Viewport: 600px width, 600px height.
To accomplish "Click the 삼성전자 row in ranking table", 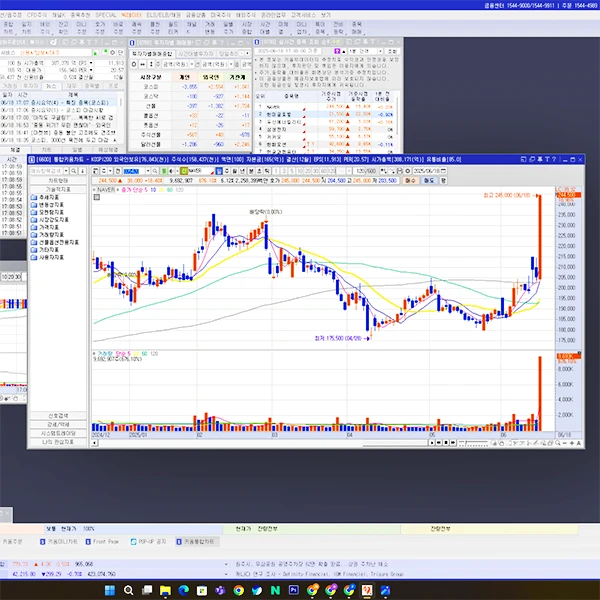I will [x=324, y=129].
